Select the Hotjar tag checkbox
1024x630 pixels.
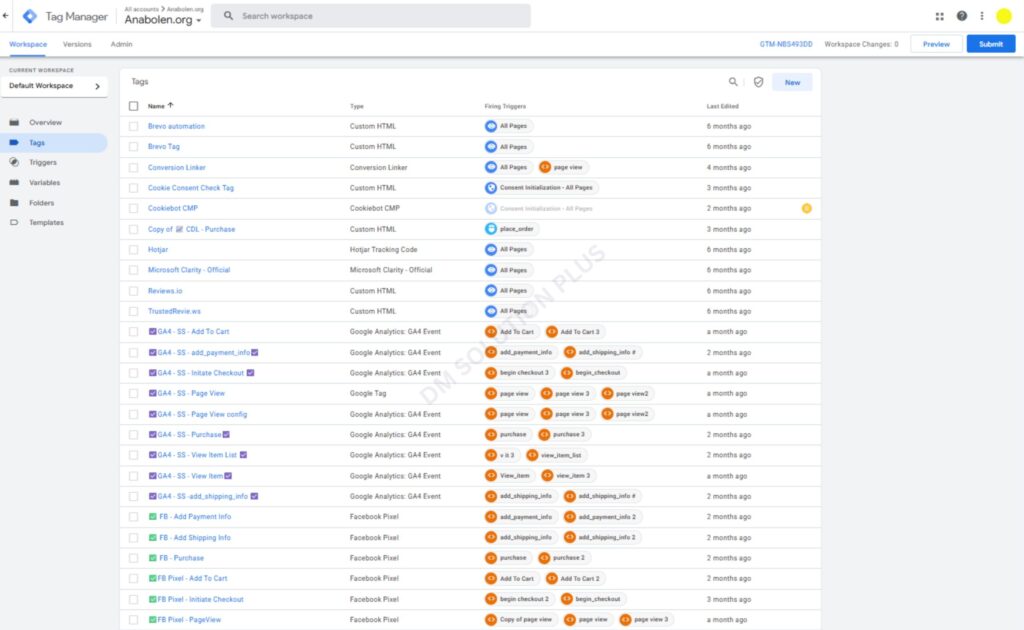click(x=134, y=249)
